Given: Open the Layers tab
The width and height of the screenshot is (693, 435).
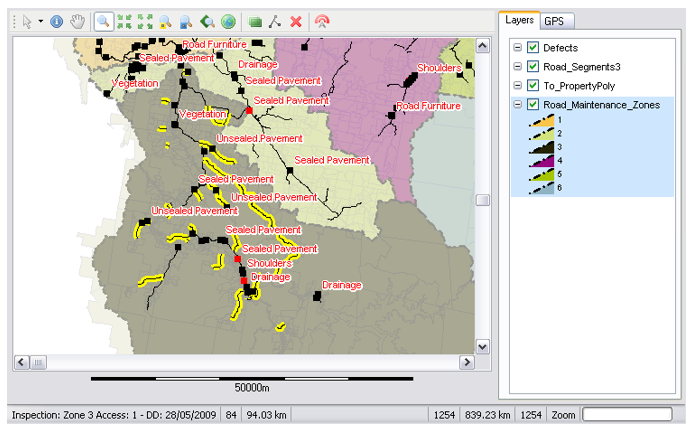Looking at the screenshot, I should tap(518, 20).
